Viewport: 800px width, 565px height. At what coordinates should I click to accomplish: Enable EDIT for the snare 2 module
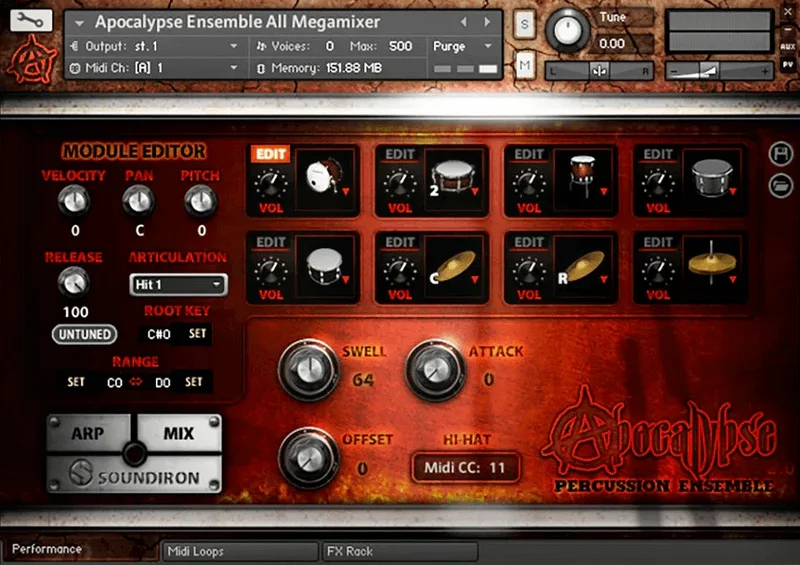pos(399,154)
